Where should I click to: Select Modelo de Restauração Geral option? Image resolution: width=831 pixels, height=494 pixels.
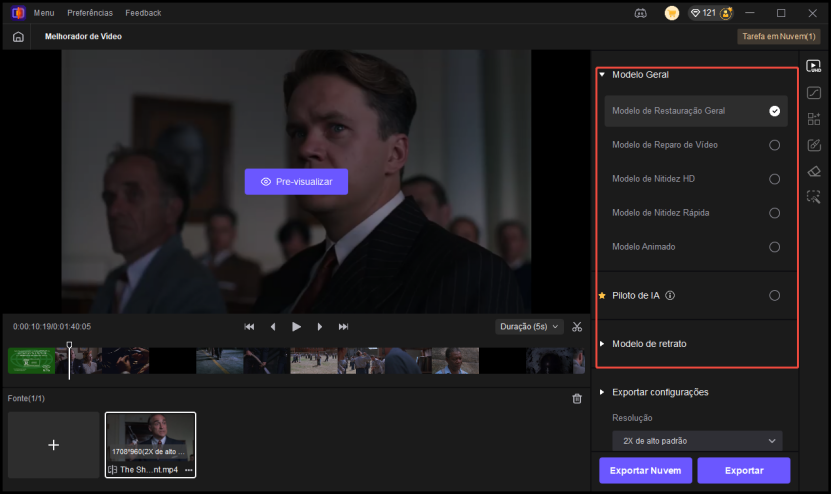696,111
